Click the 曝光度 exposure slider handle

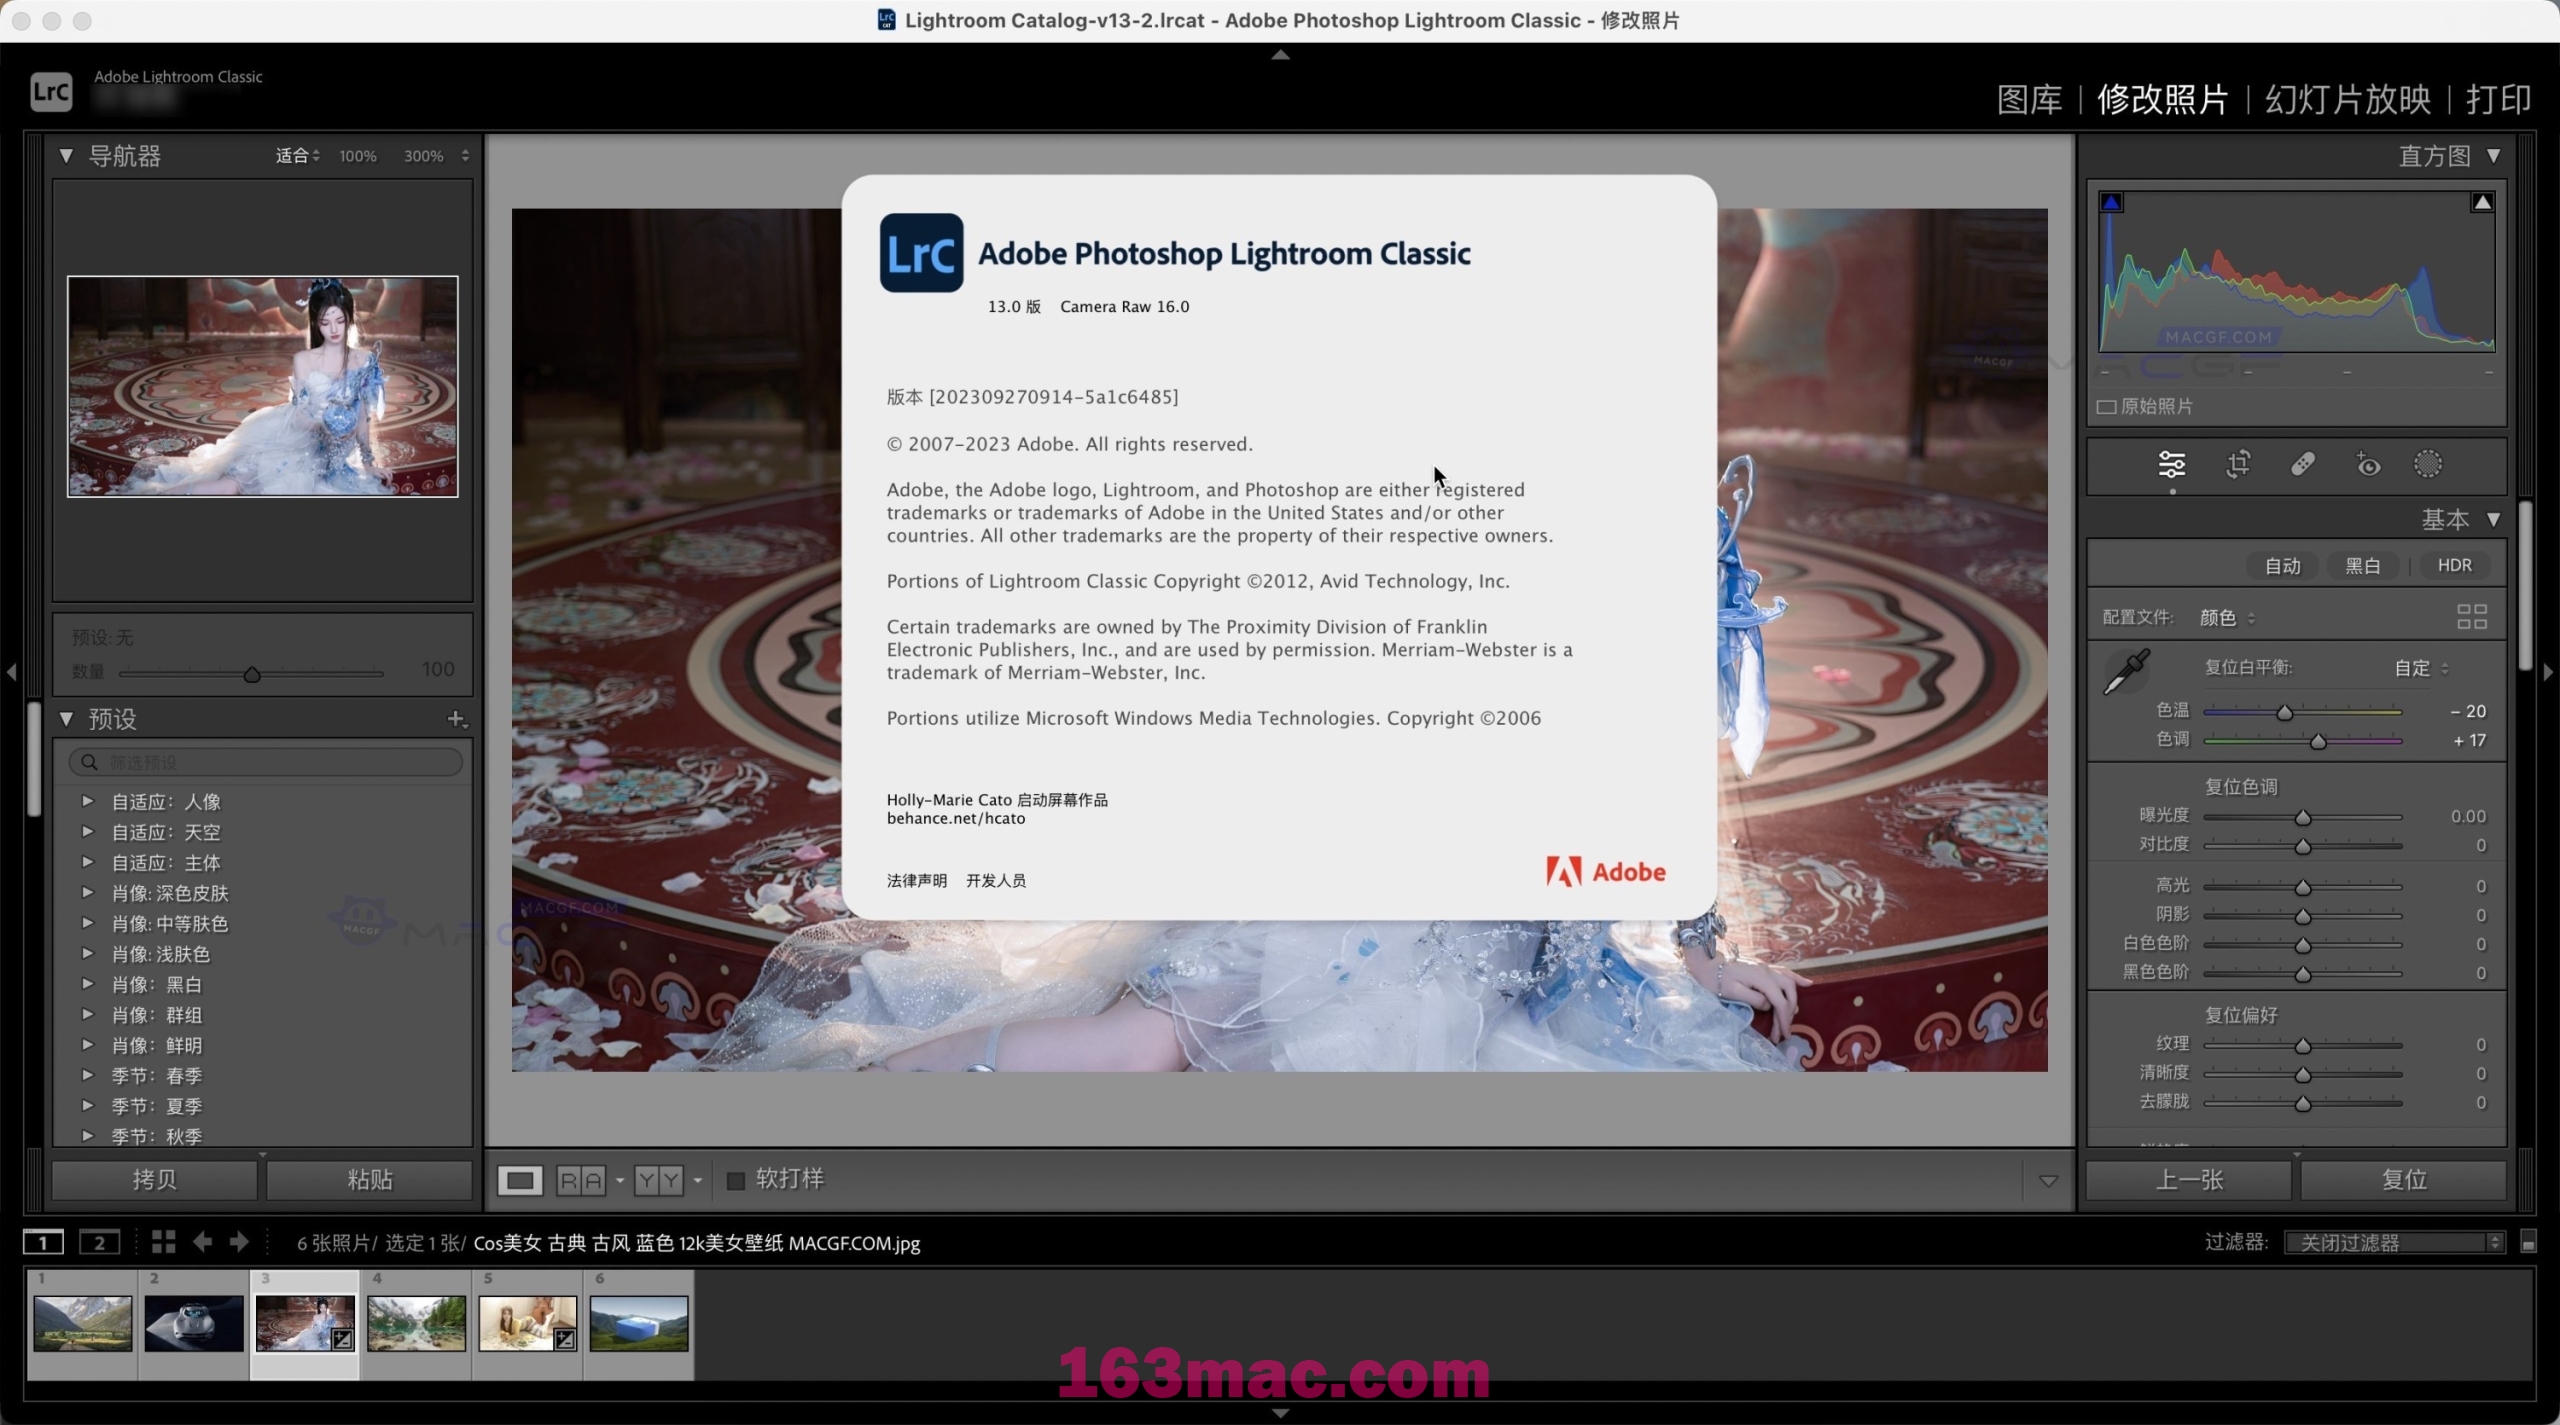(2302, 817)
